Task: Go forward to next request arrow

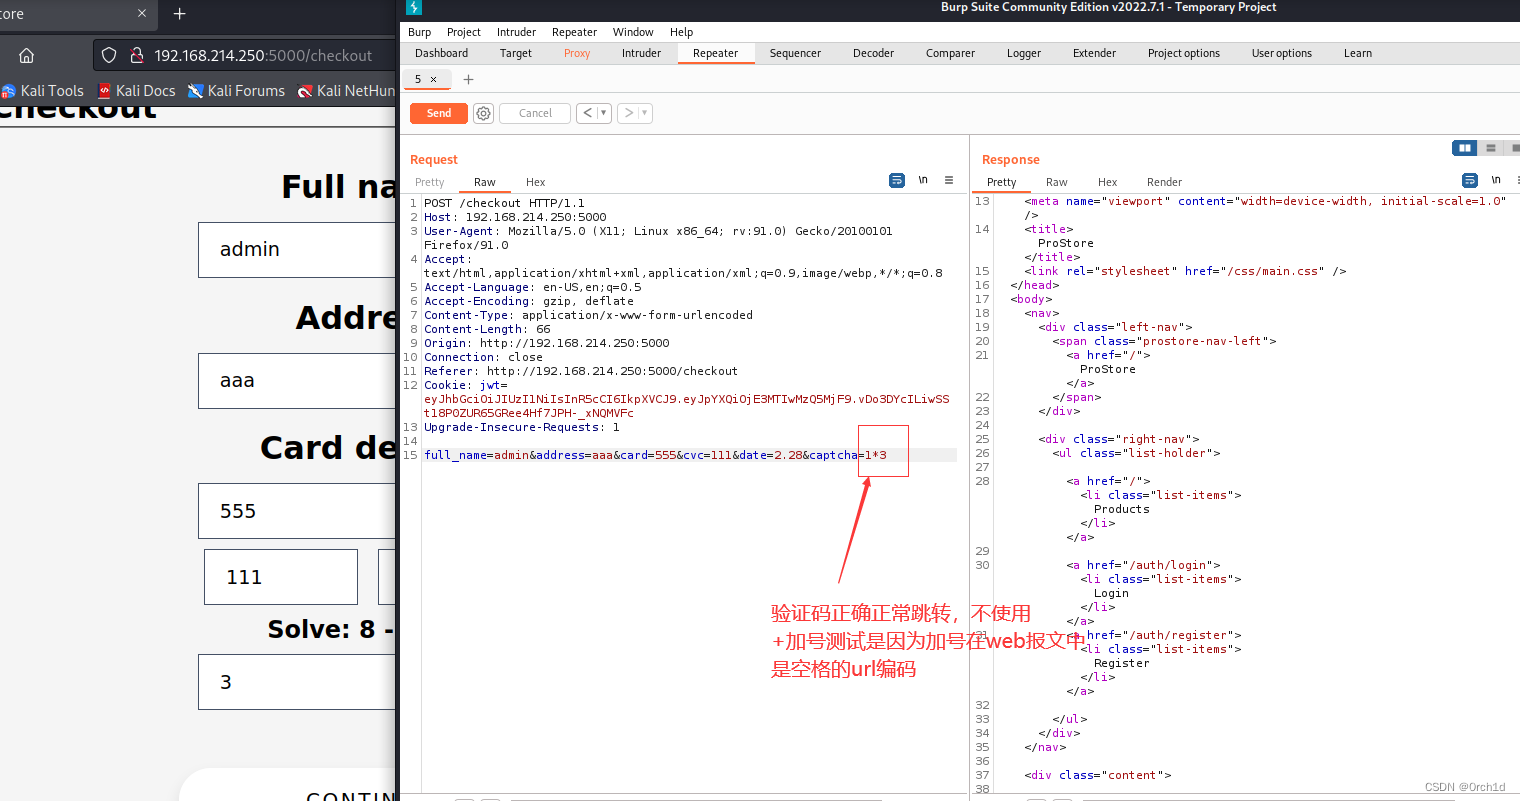Action: (628, 113)
